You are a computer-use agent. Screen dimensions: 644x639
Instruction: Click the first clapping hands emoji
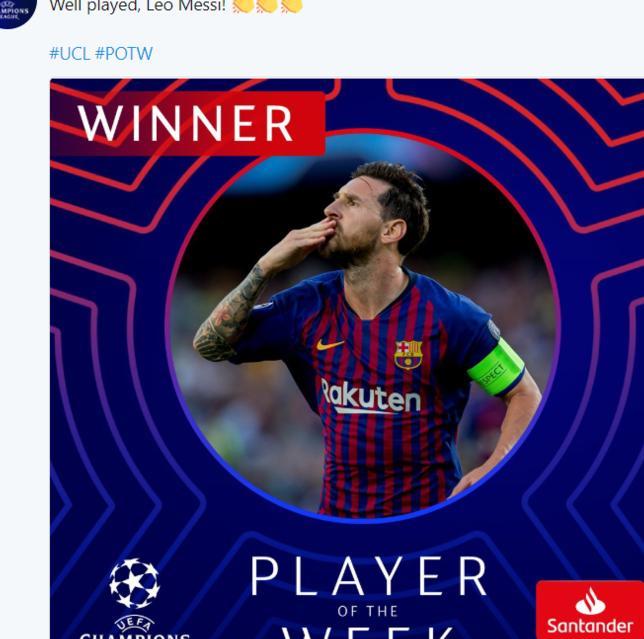pos(244,5)
